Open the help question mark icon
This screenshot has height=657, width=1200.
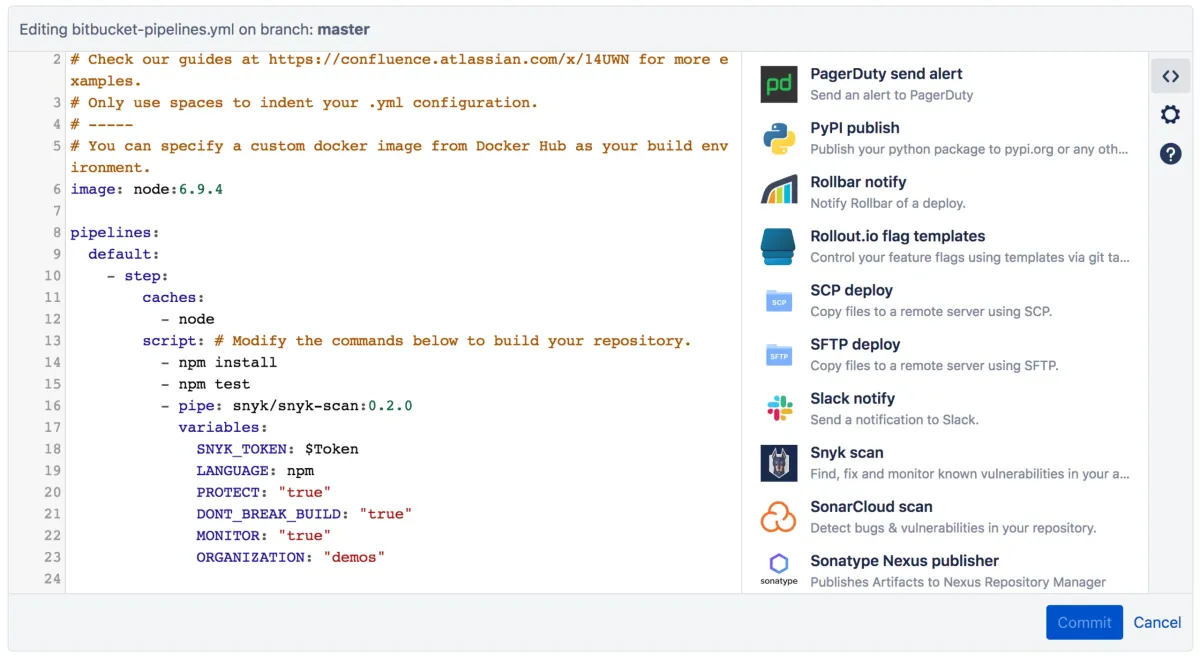click(1170, 154)
